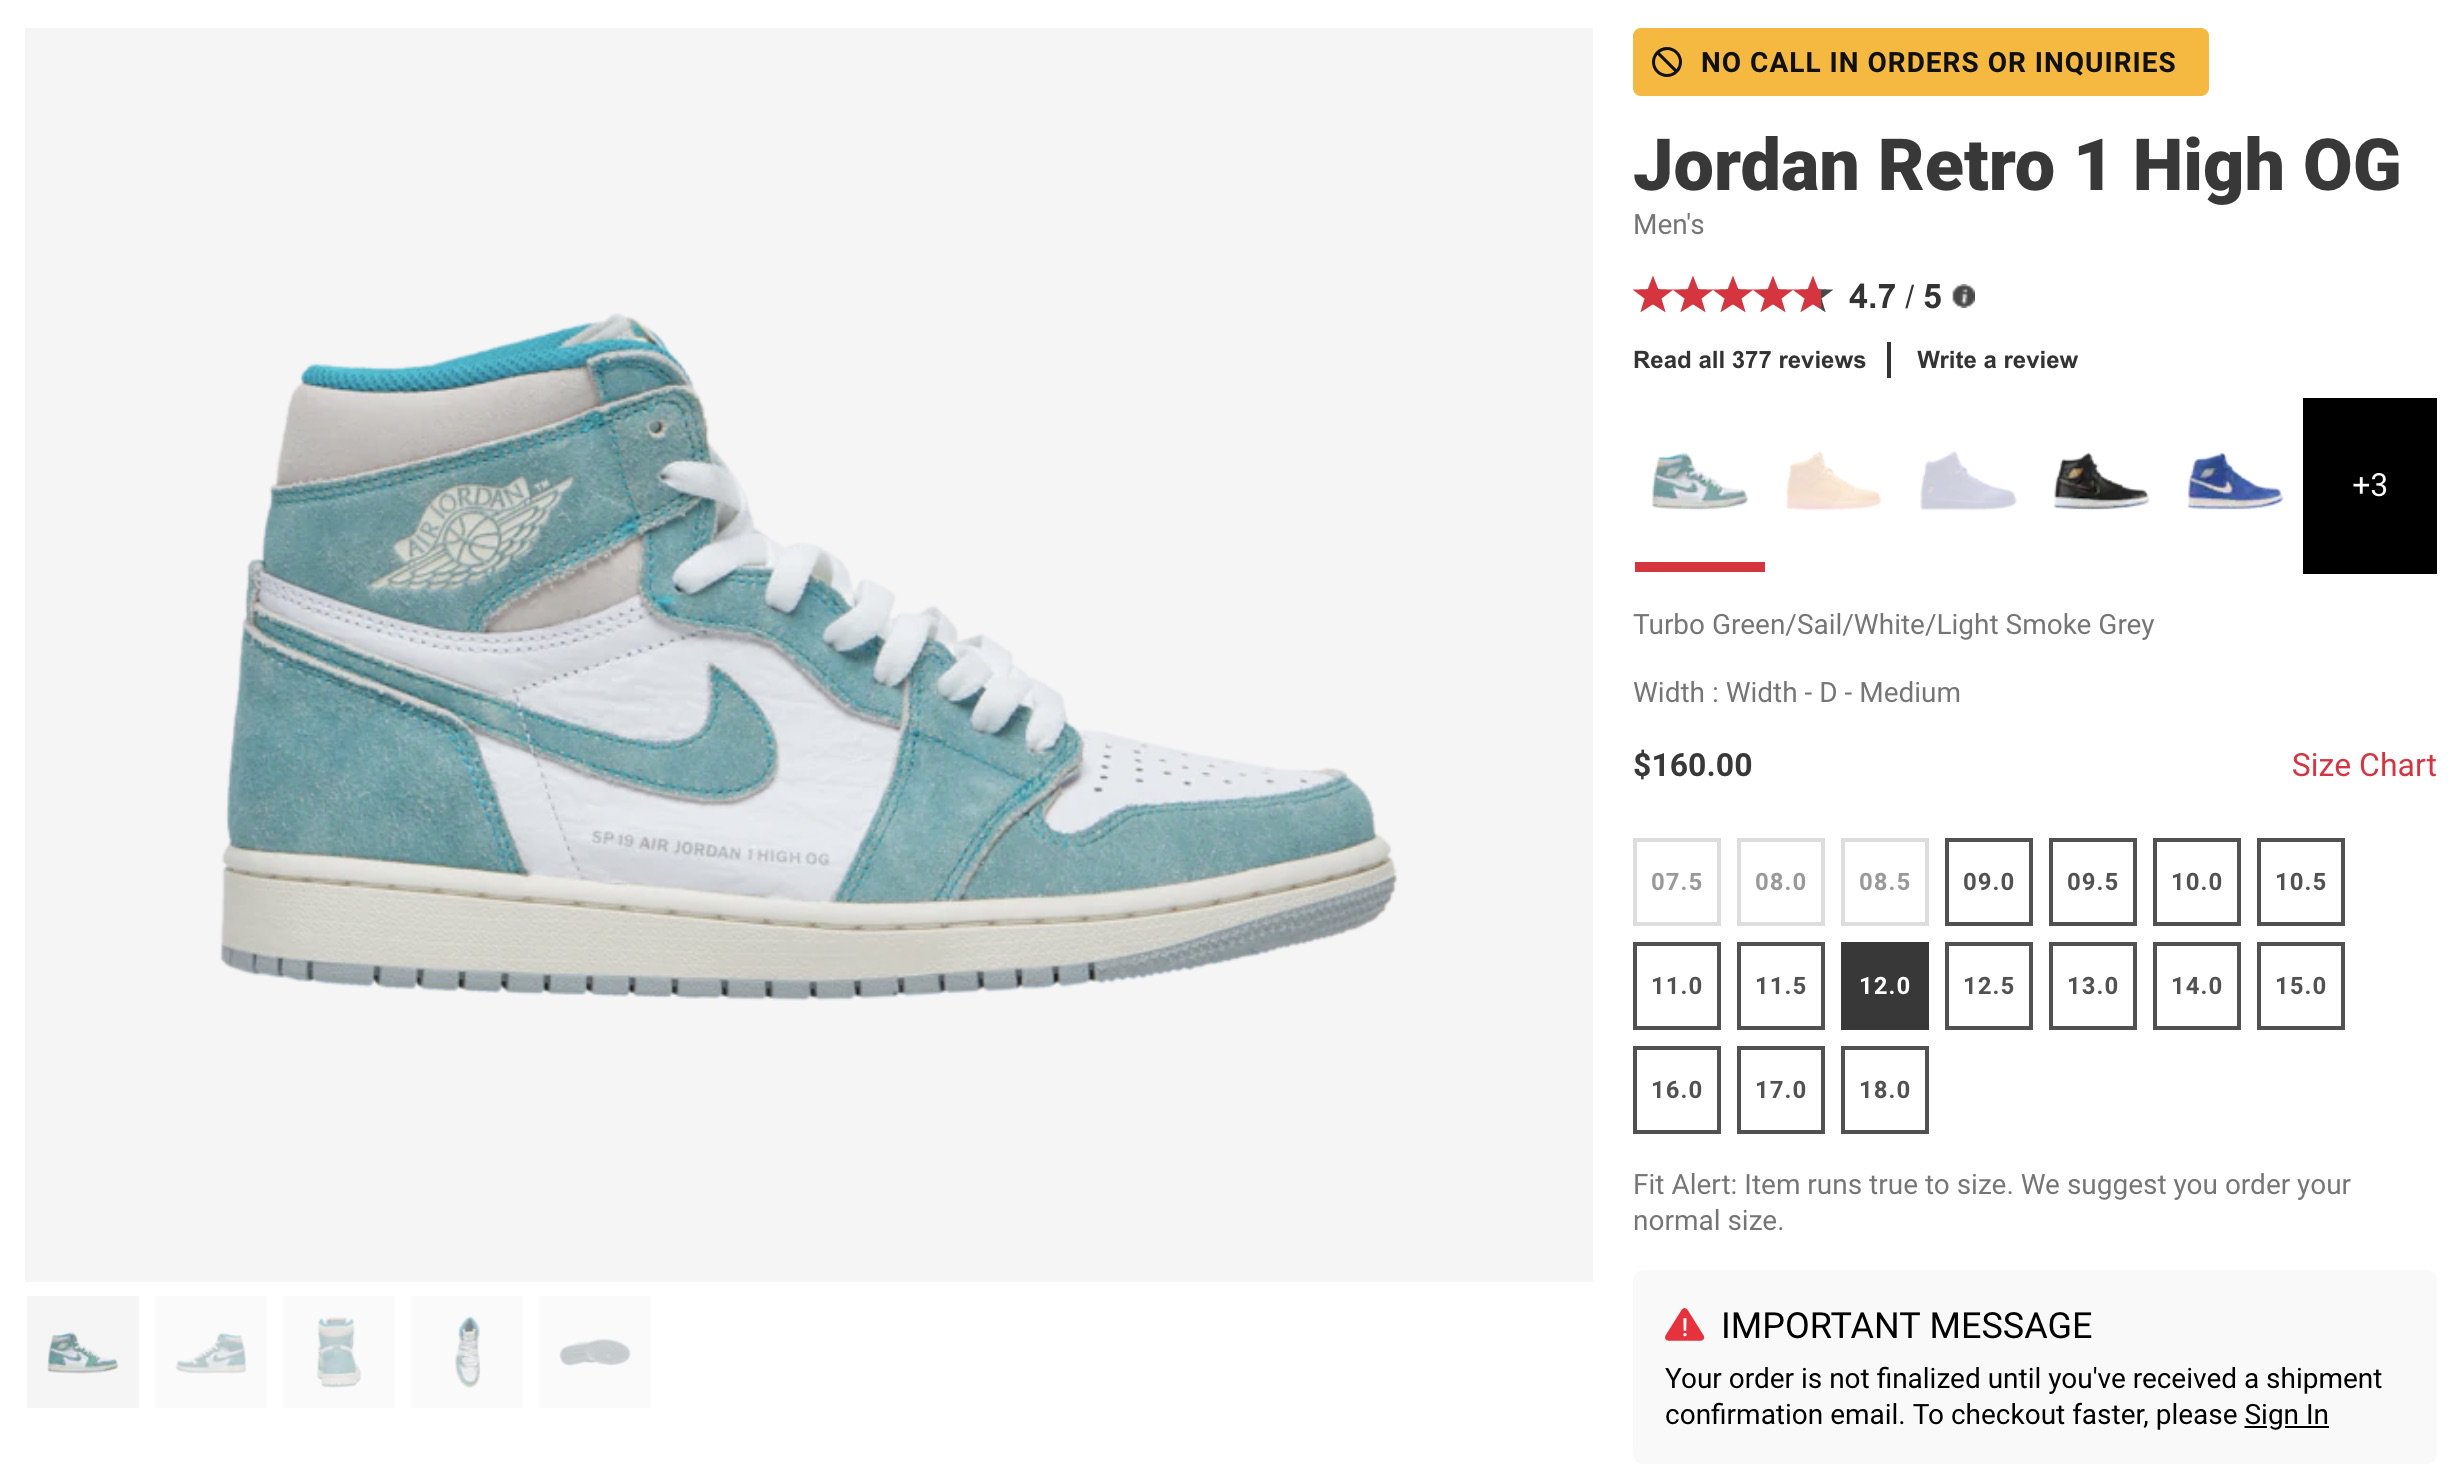Click Write a review
Screen dimensions: 2463x1484
(x=1997, y=360)
